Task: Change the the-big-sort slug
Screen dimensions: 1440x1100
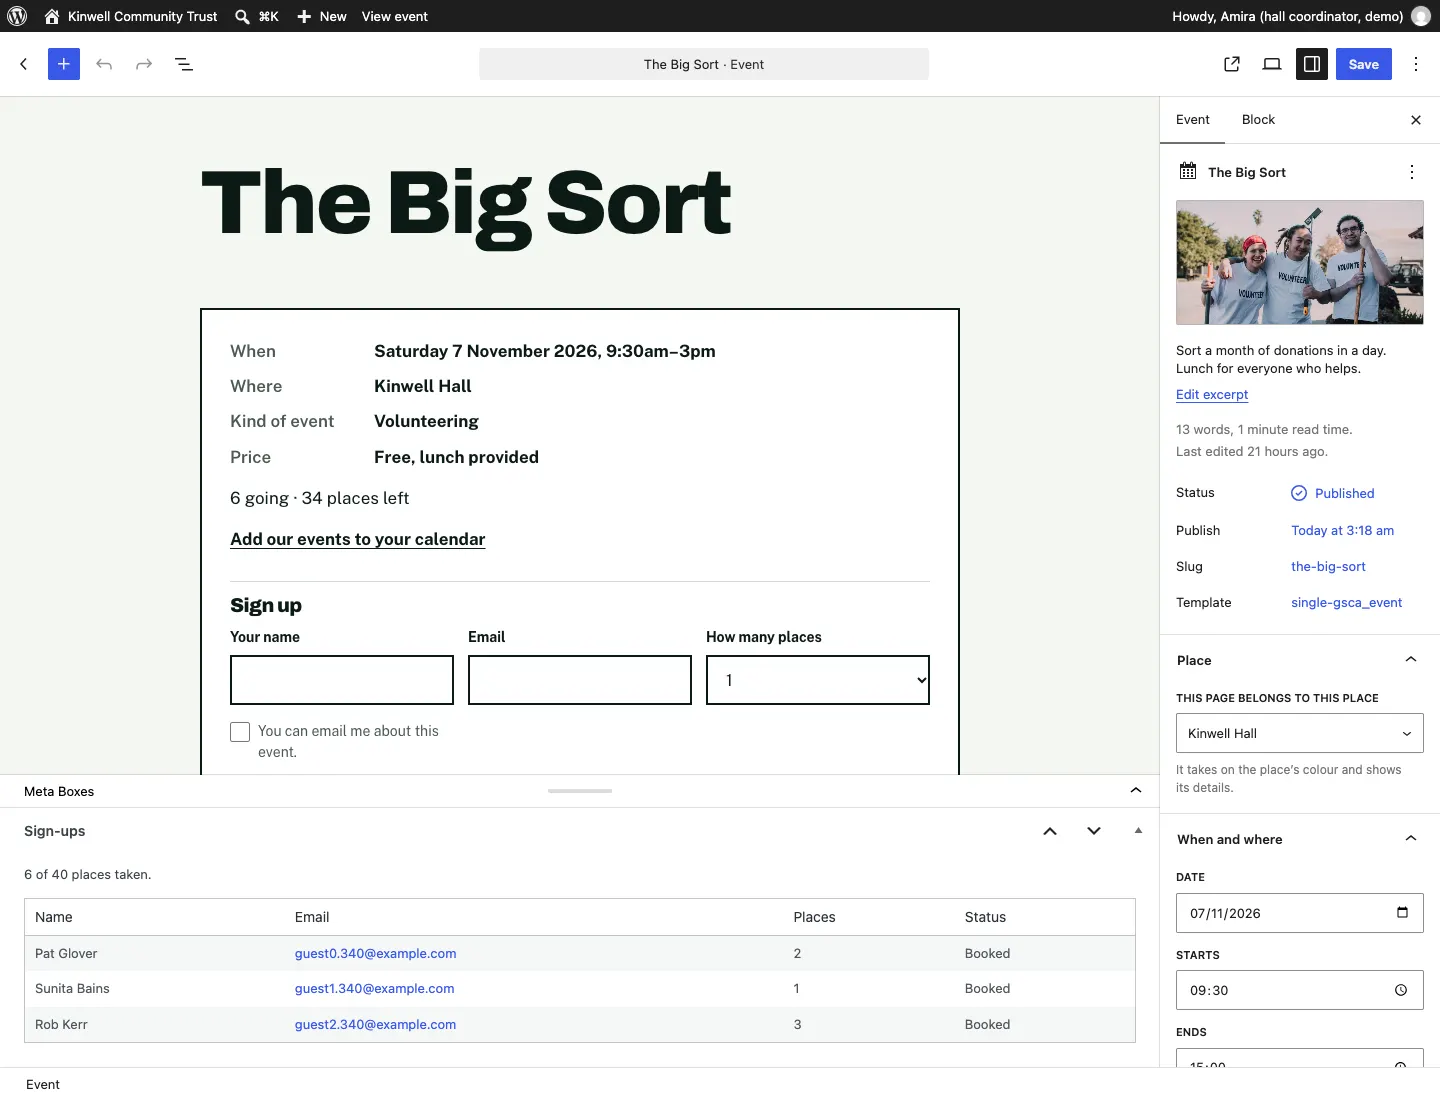Action: pos(1328,566)
